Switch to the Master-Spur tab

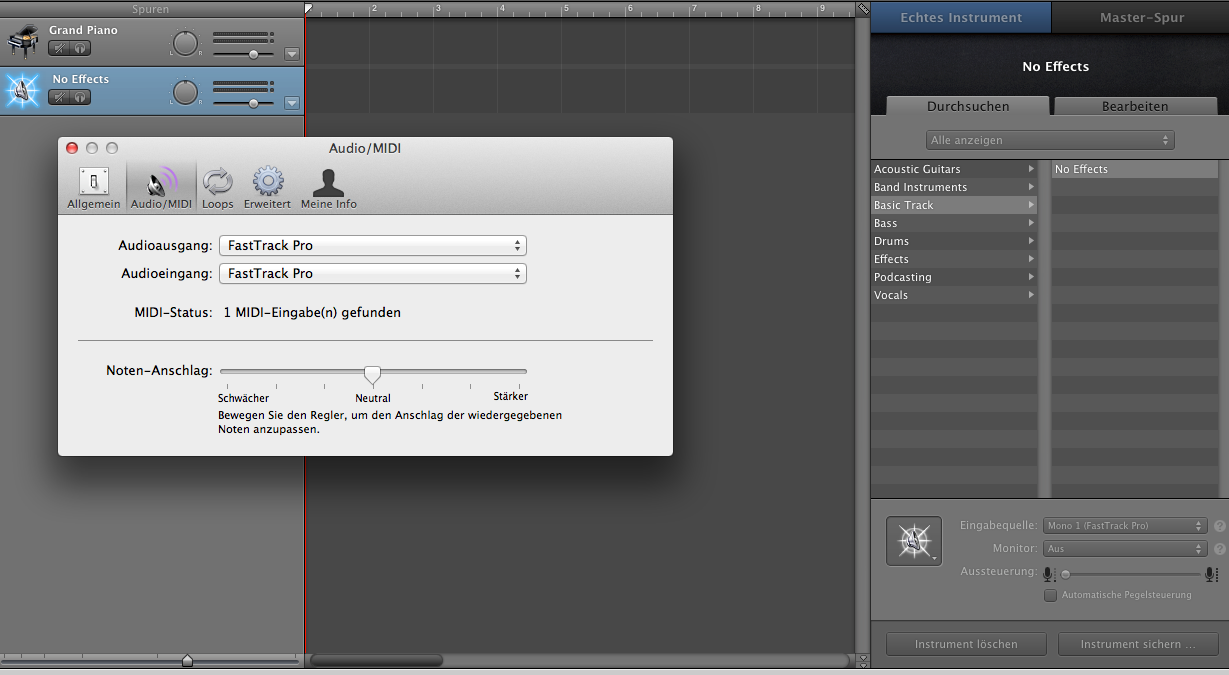(1141, 18)
